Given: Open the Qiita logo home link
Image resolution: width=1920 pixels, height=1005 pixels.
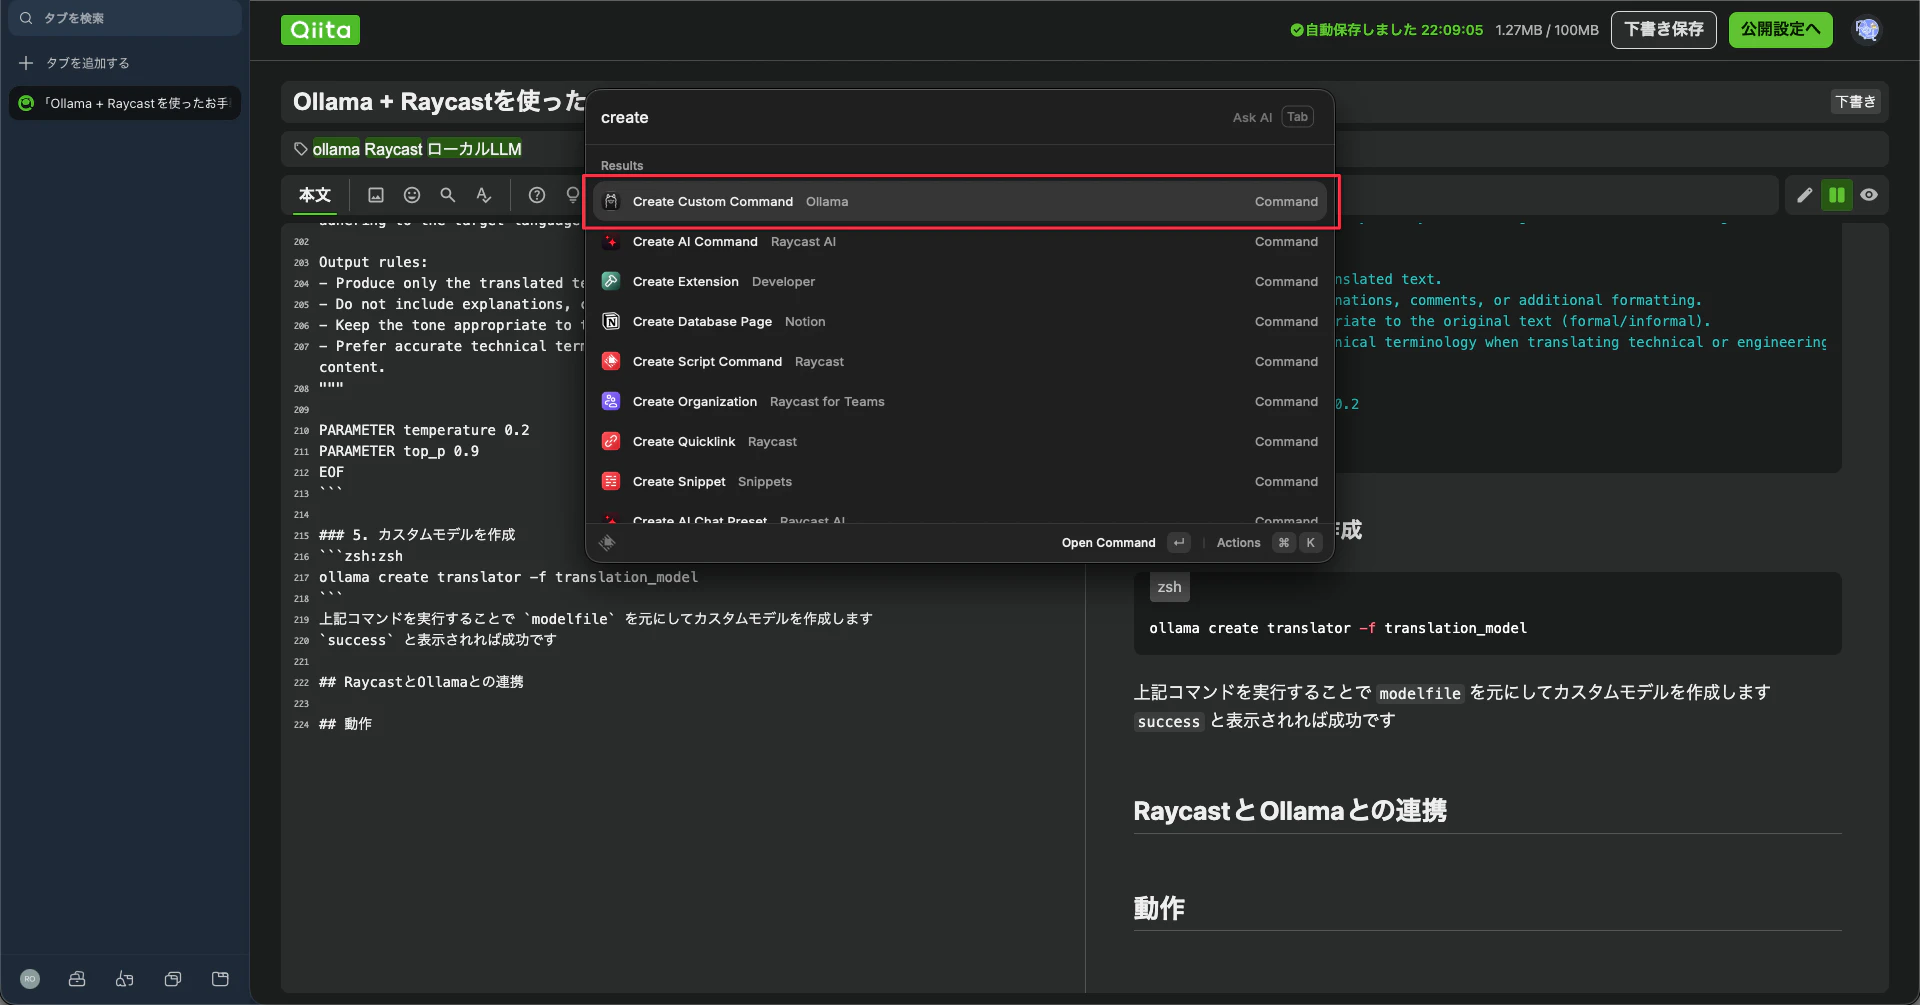Looking at the screenshot, I should 320,30.
